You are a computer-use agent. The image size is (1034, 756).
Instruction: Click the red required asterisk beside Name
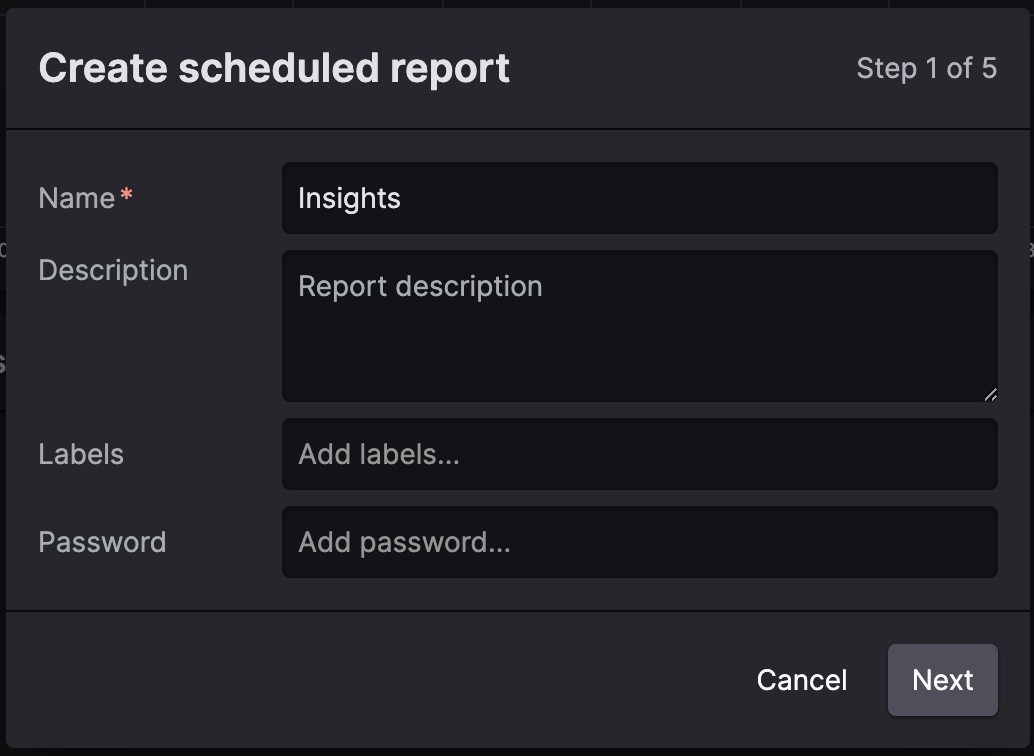[127, 196]
